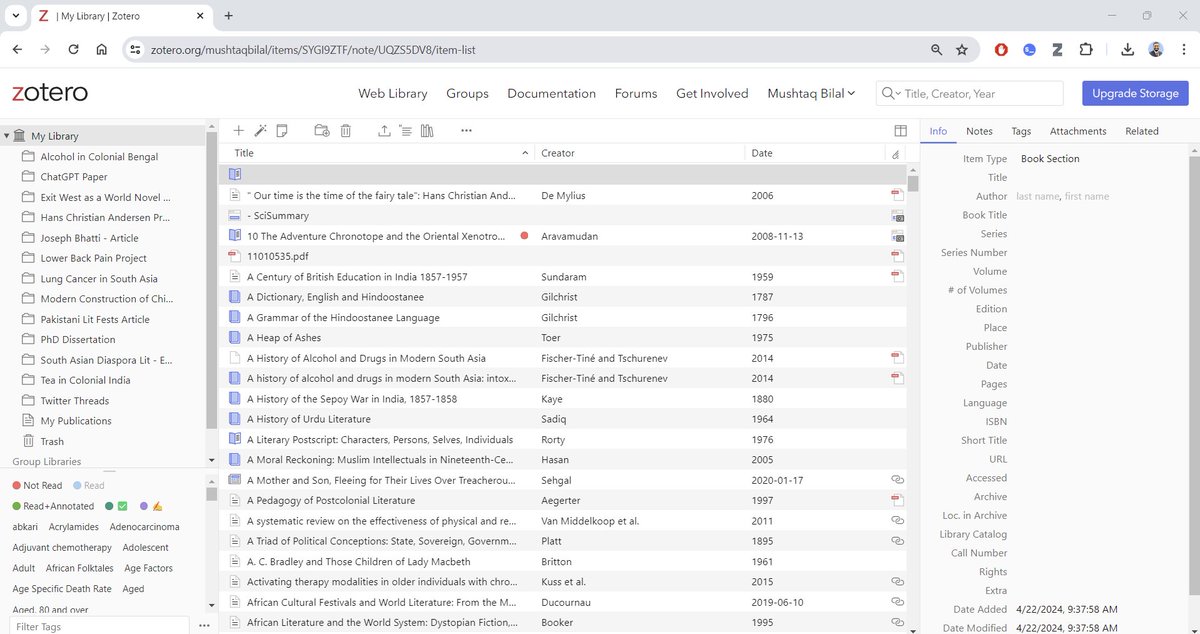Toggle the Age Factors tag filter
This screenshot has height=634, width=1200.
[148, 568]
